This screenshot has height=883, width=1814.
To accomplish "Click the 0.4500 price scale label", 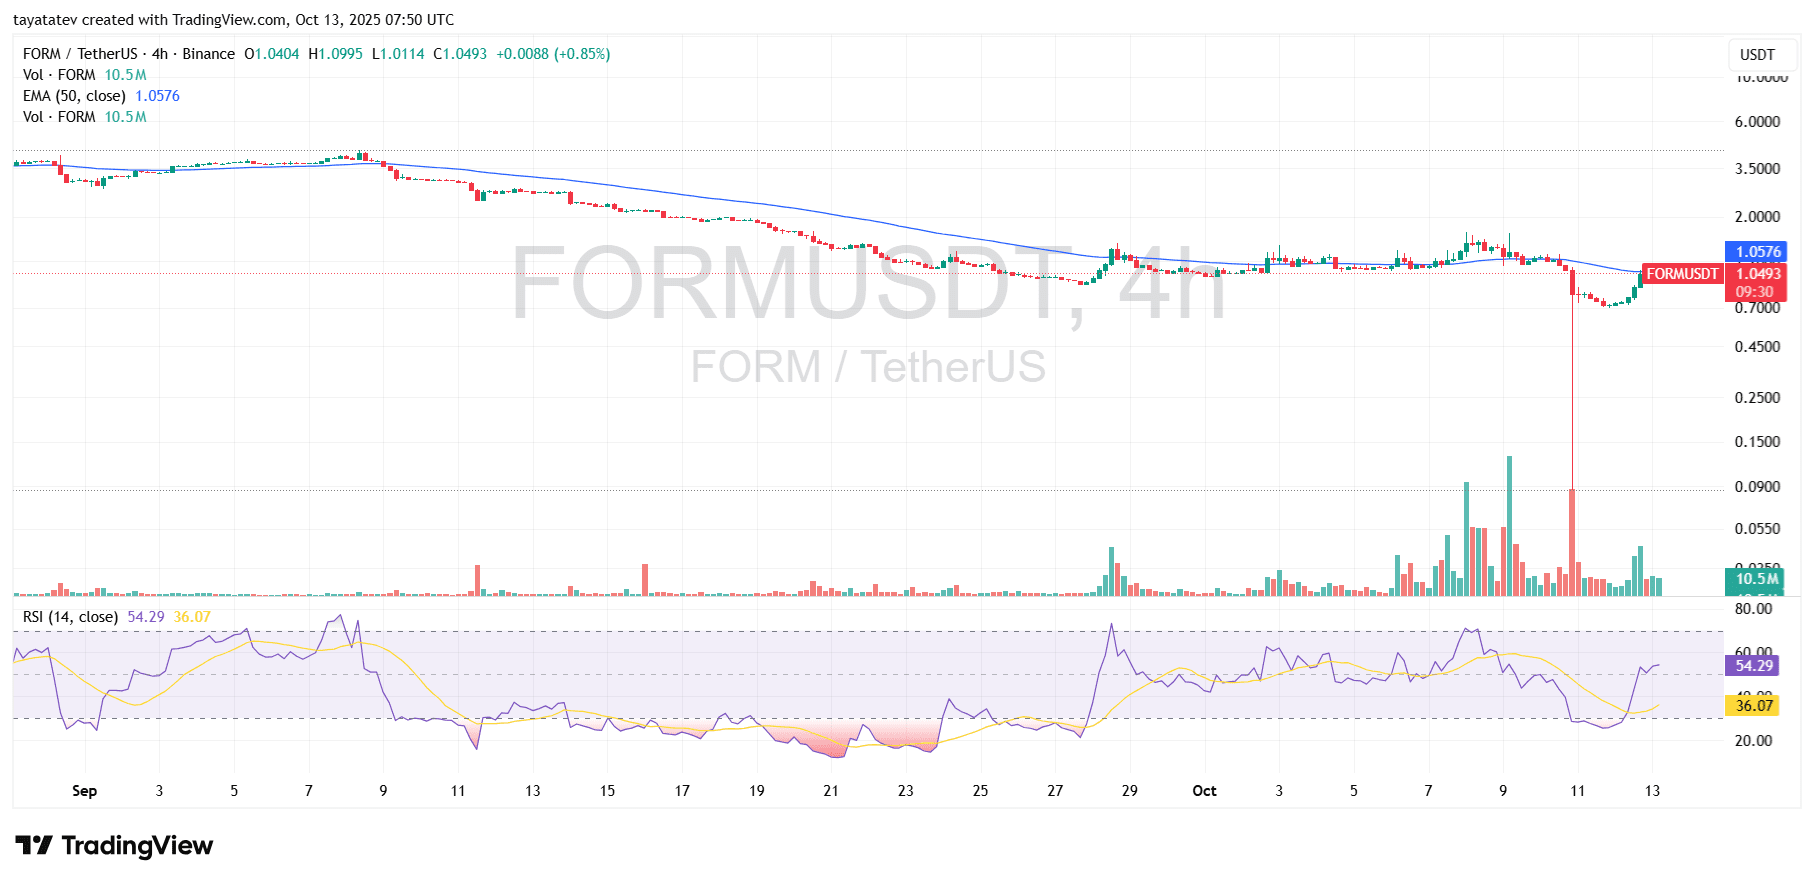I will click(x=1757, y=347).
